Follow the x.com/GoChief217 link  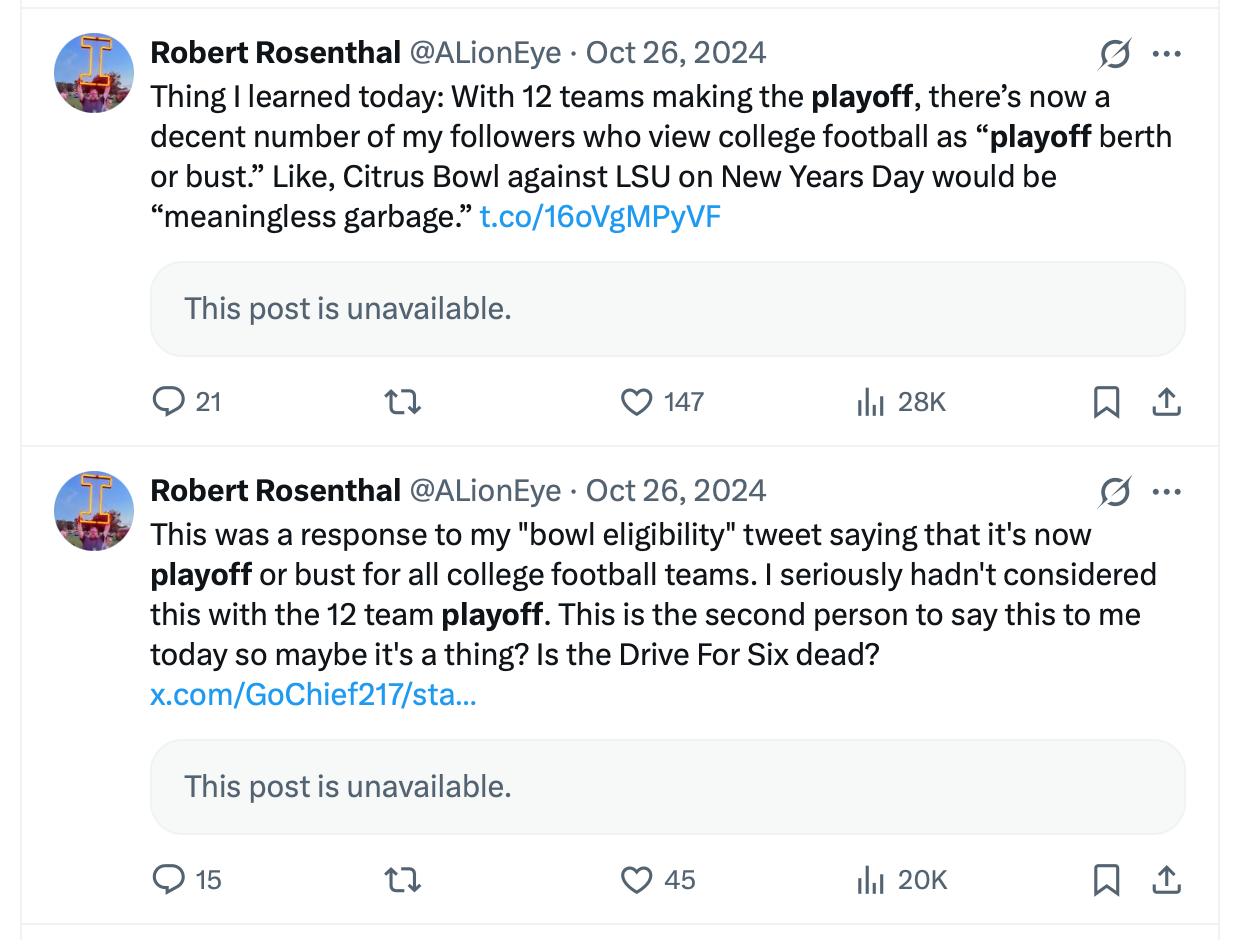pyautogui.click(x=313, y=695)
